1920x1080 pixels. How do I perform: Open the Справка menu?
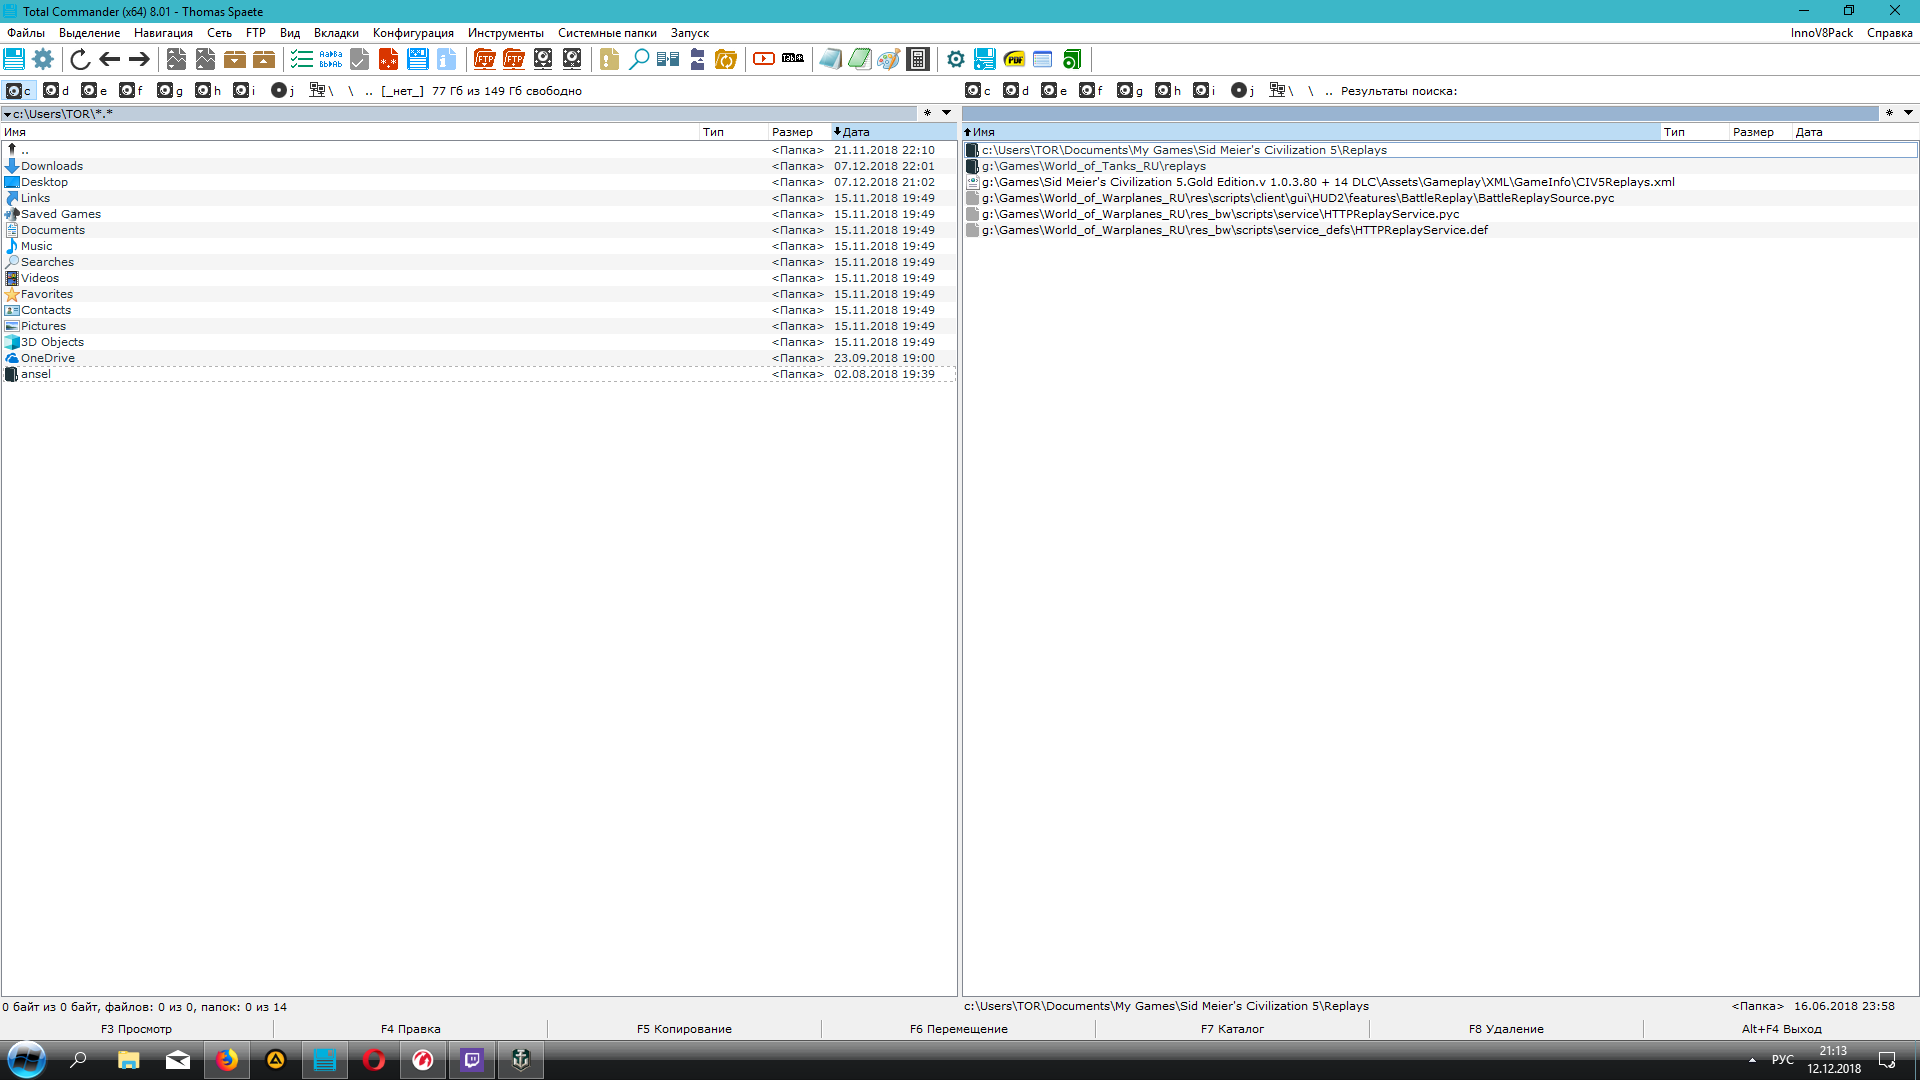click(x=1889, y=33)
